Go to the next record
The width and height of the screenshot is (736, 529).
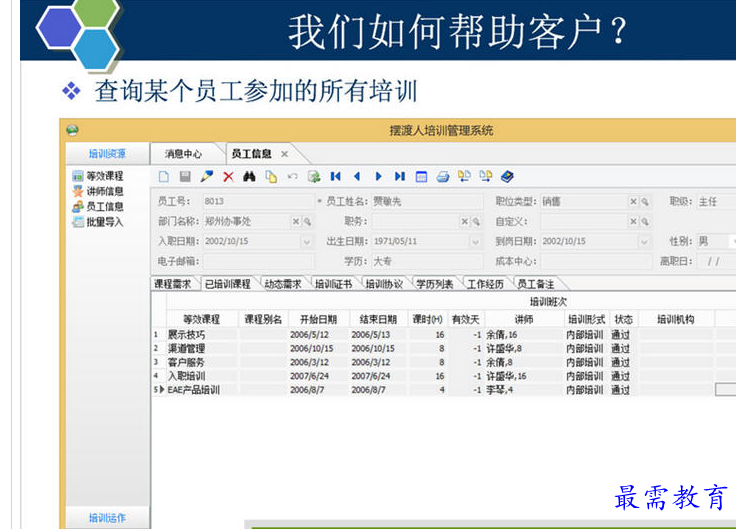click(378, 176)
